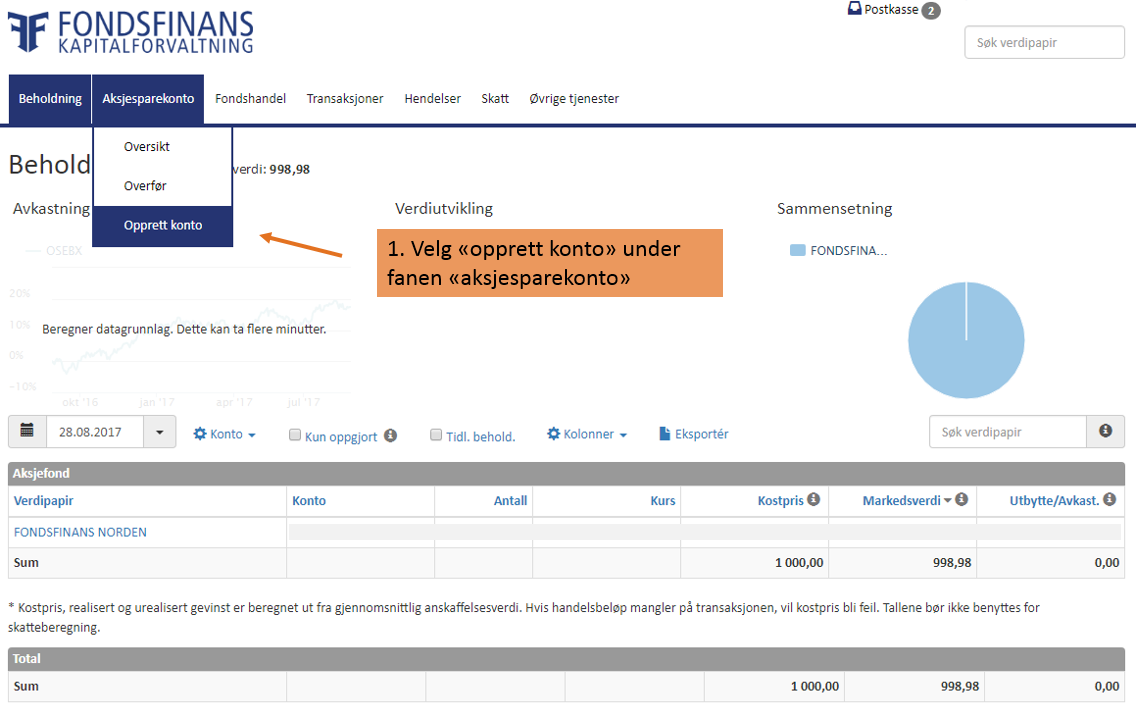This screenshot has width=1136, height=709.
Task: Focus the lower Søk verdipapir field
Action: (x=1008, y=432)
